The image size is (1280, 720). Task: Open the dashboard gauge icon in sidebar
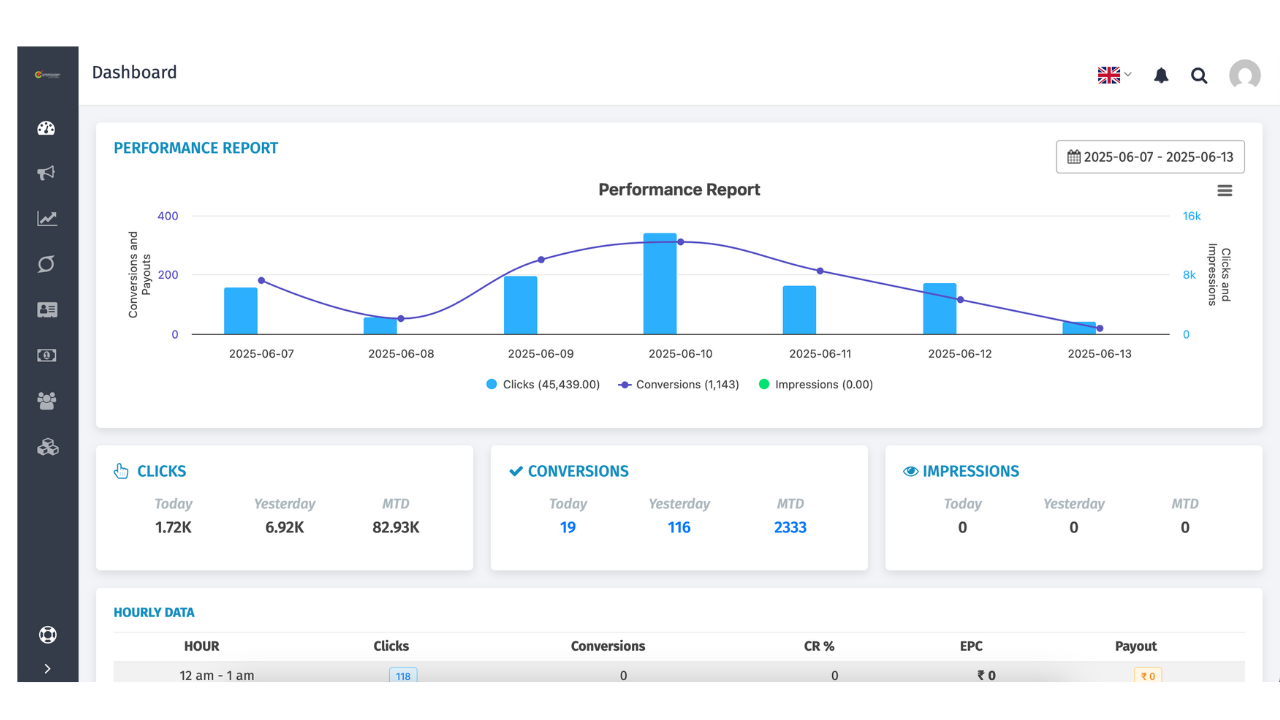[x=47, y=128]
